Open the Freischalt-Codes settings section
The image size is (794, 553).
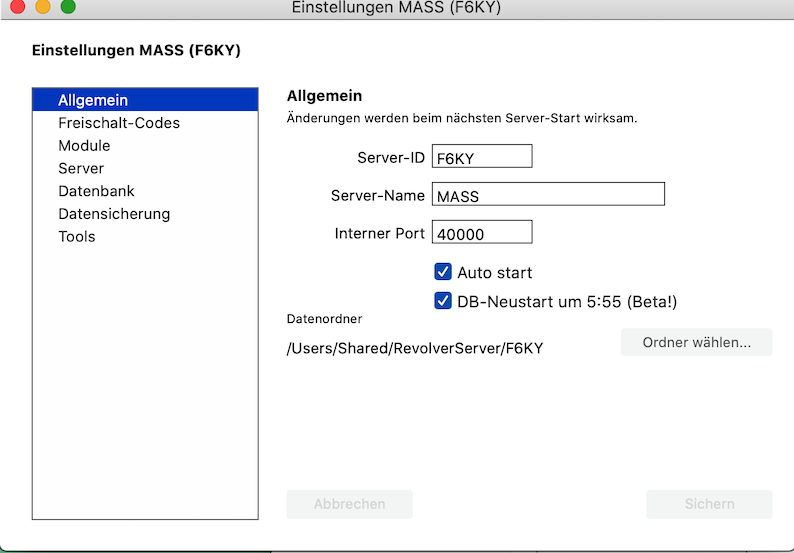coord(119,123)
